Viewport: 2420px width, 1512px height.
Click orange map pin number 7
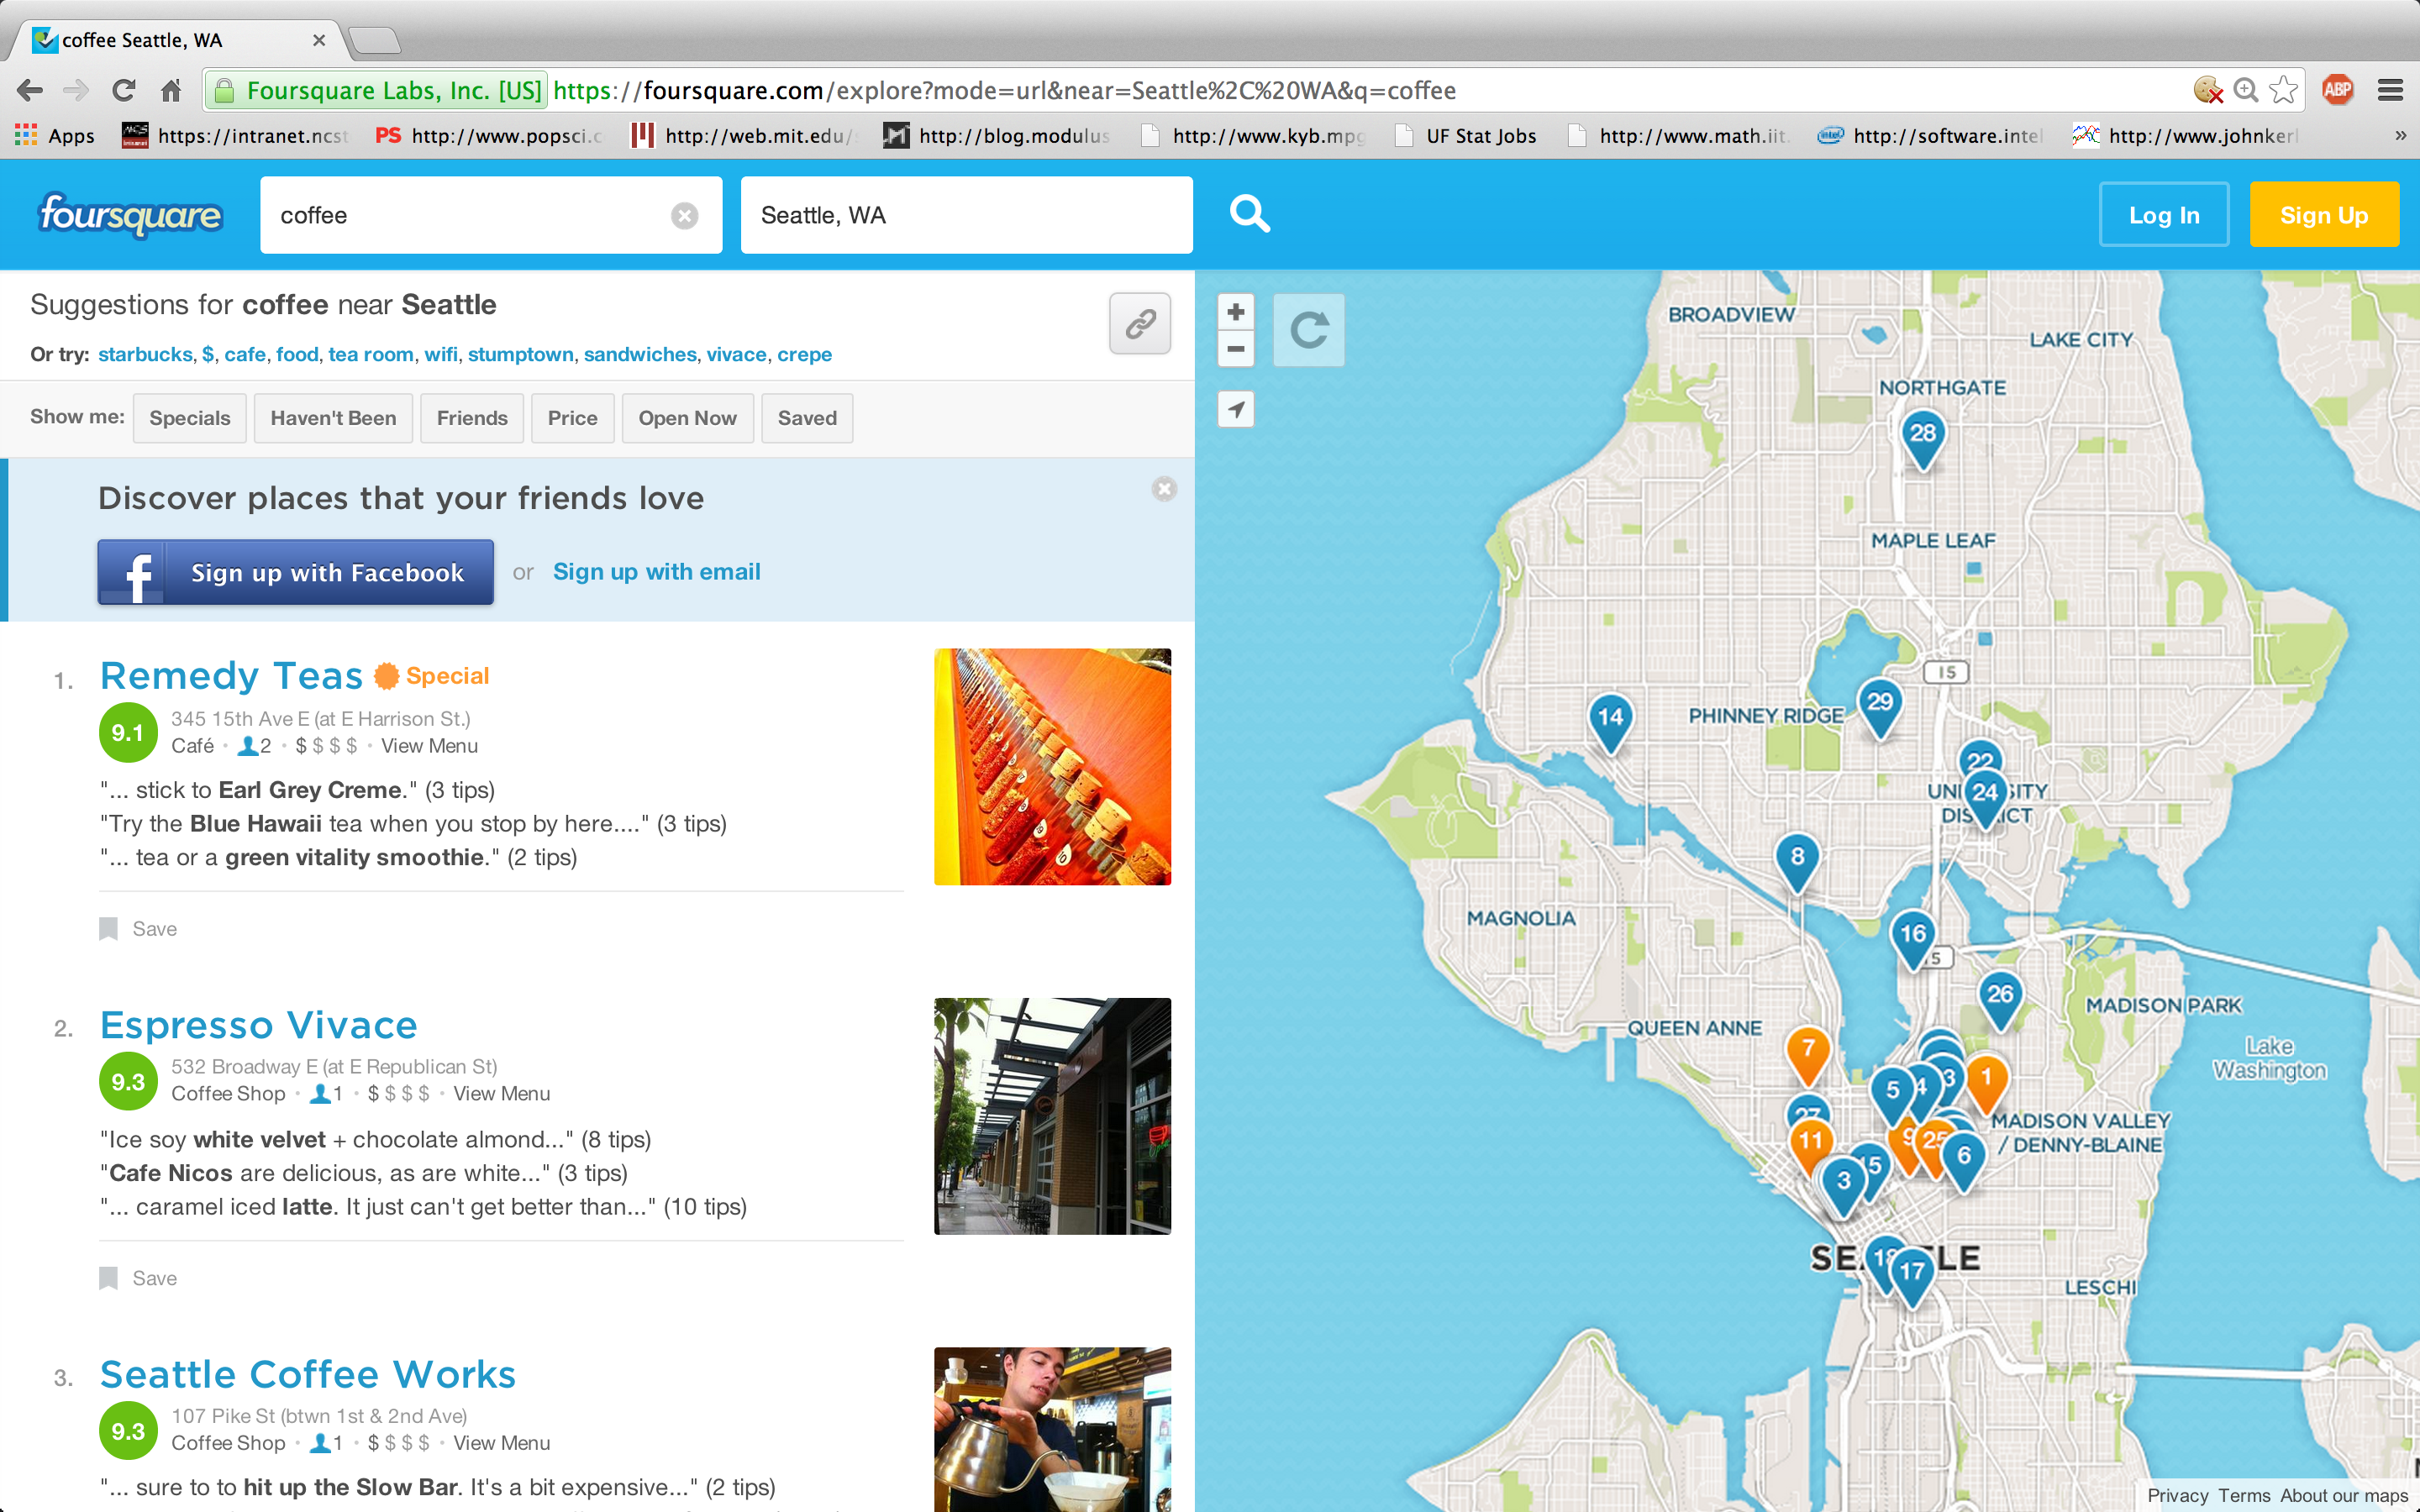pyautogui.click(x=1808, y=1053)
